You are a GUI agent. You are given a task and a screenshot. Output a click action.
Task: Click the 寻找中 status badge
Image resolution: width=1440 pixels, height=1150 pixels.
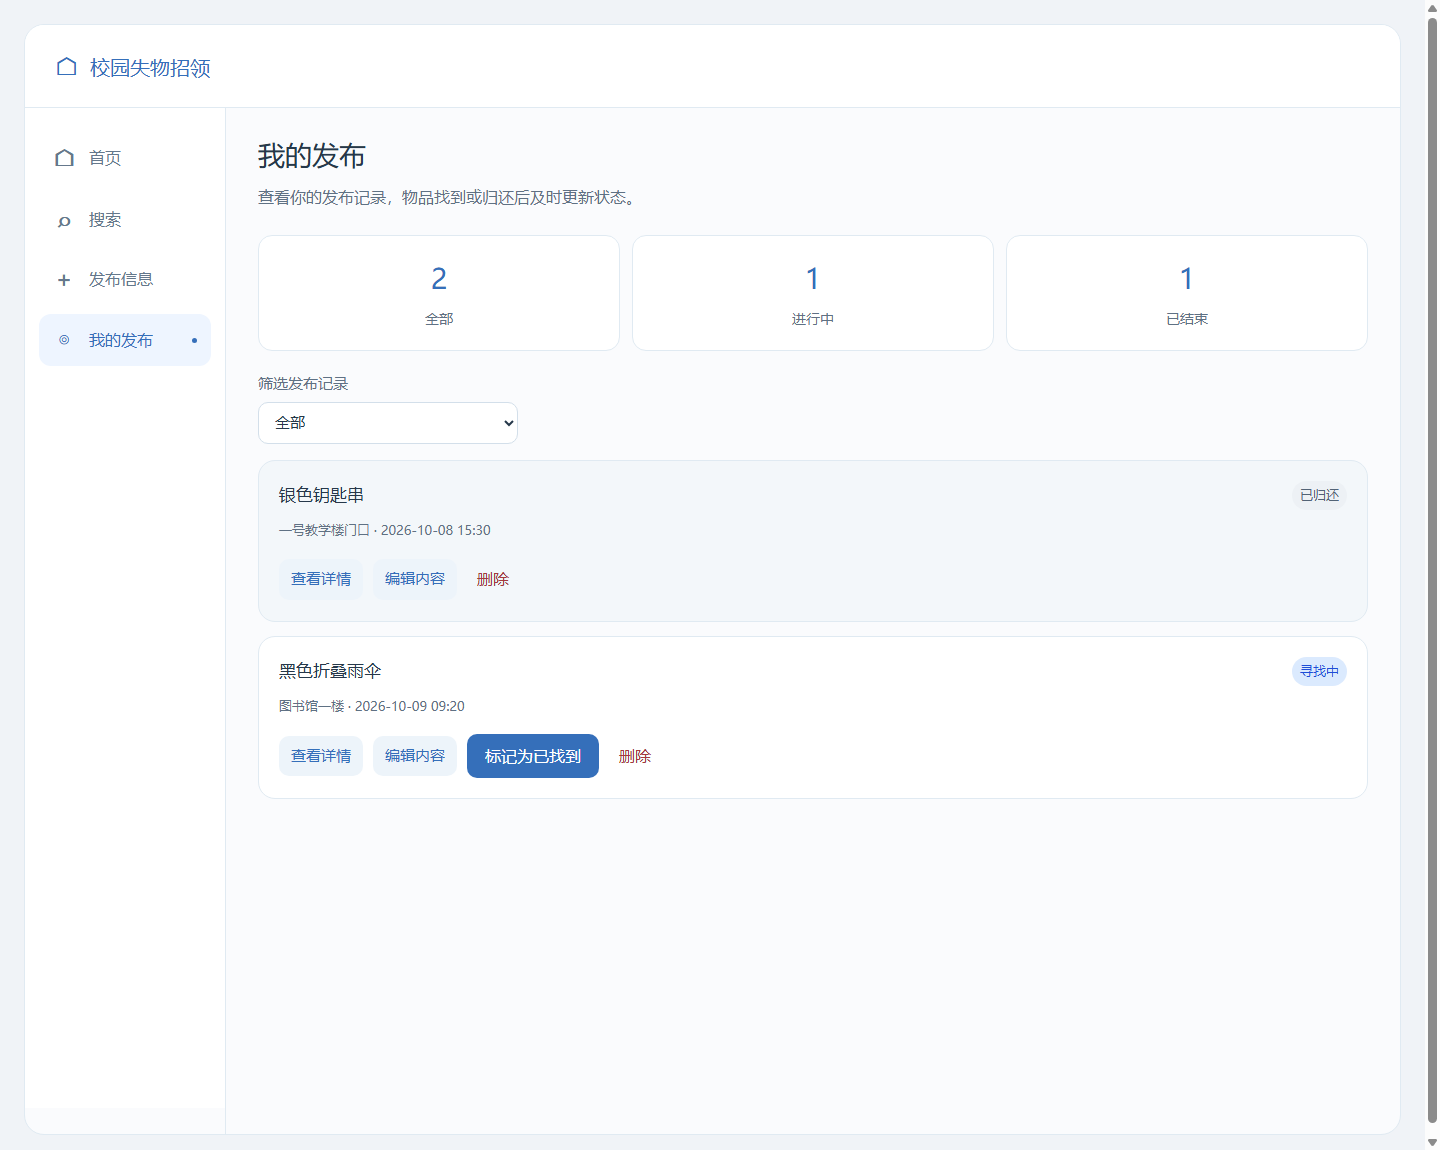click(1319, 671)
